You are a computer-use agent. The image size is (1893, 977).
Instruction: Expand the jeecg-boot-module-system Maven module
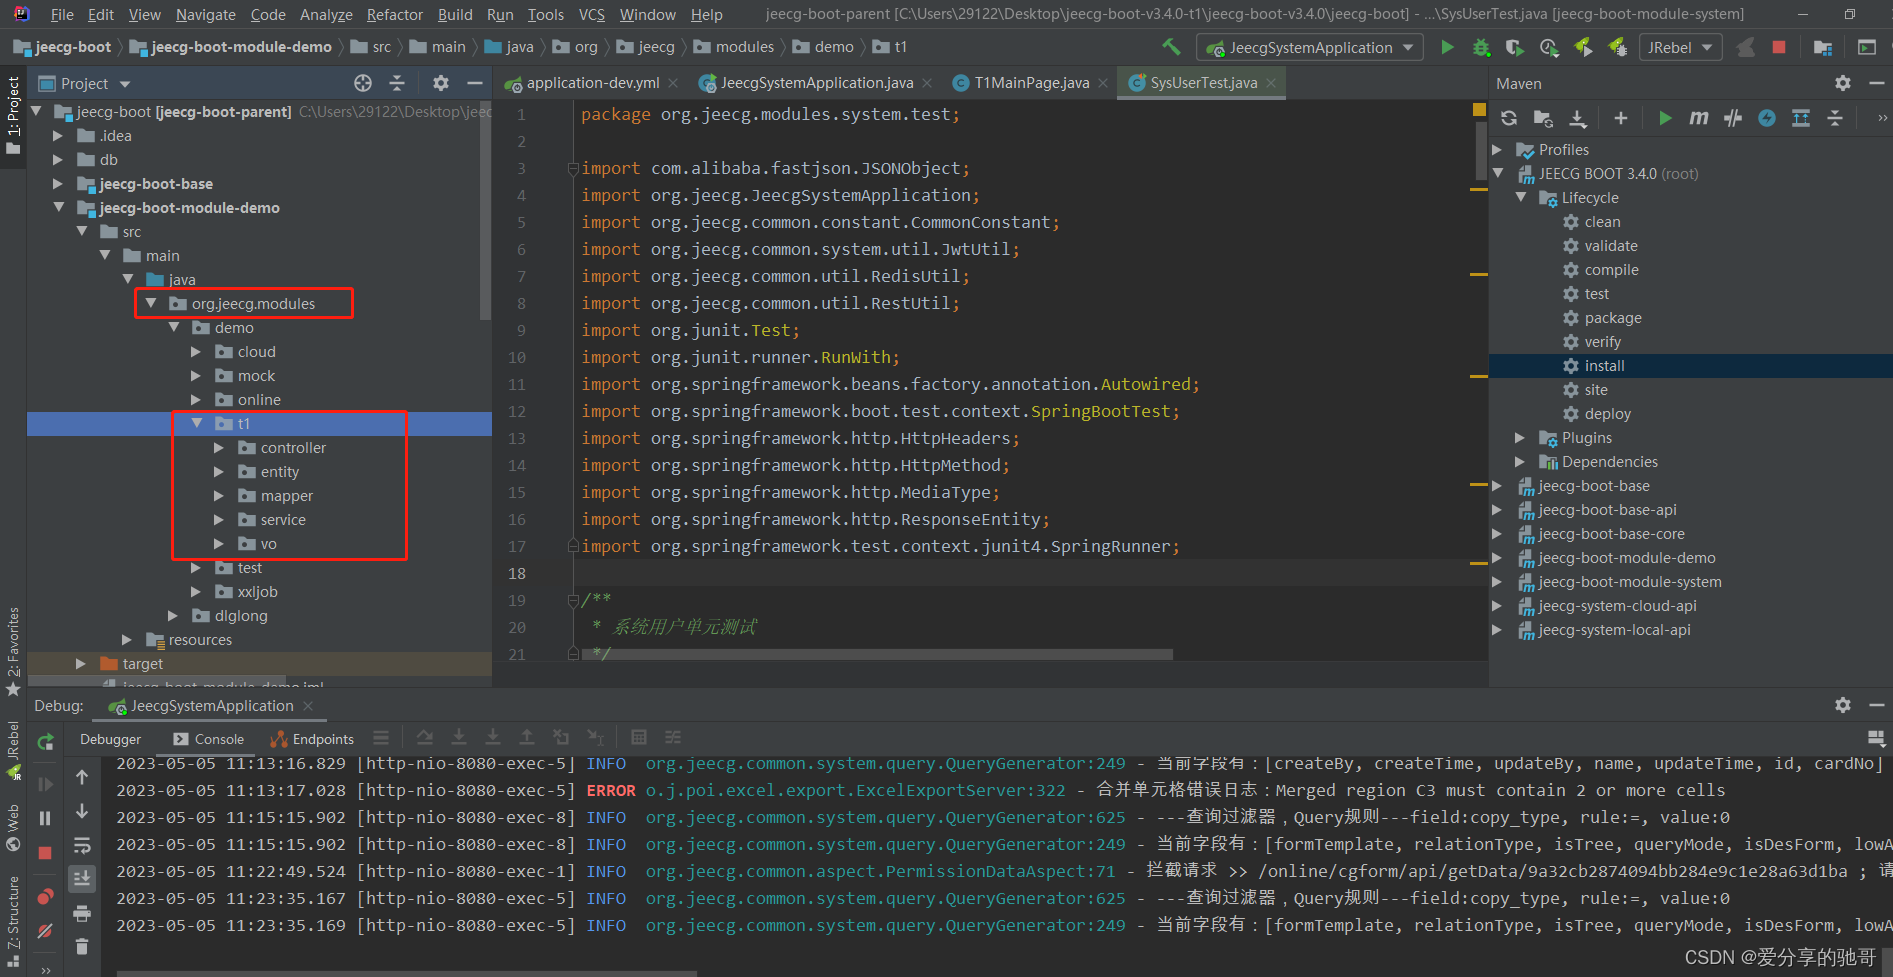tap(1497, 582)
